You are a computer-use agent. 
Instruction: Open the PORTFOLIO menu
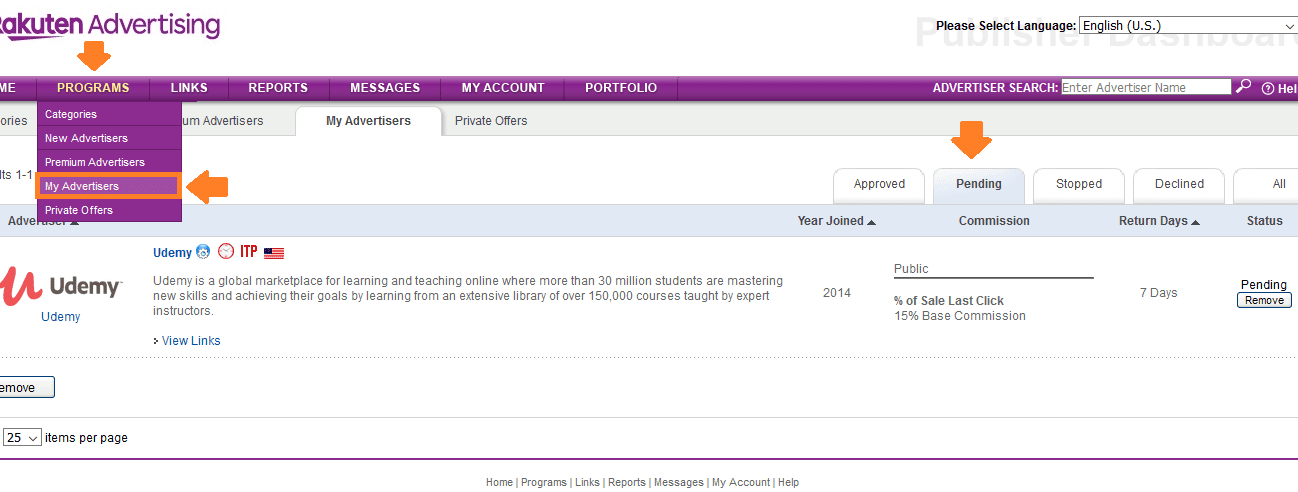[621, 88]
